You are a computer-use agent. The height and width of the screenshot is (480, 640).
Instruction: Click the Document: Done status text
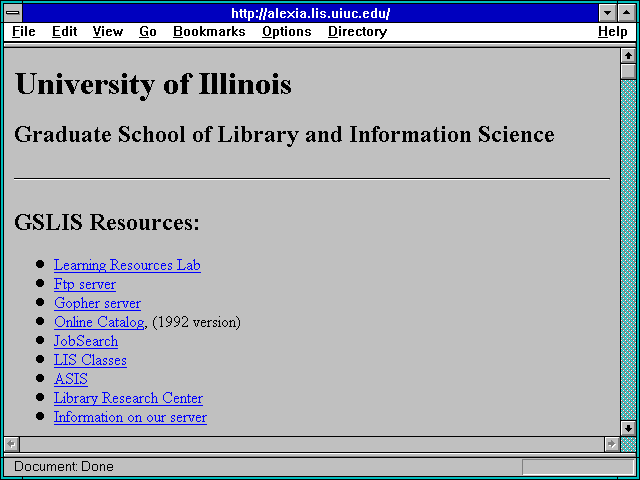click(64, 467)
